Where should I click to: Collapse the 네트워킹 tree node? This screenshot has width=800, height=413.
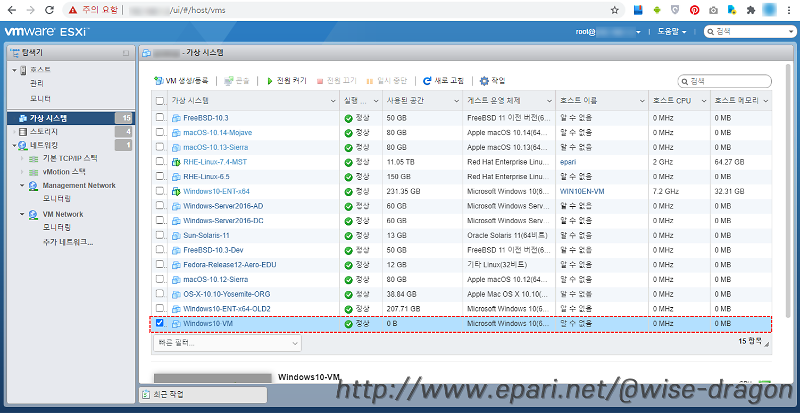click(14, 145)
